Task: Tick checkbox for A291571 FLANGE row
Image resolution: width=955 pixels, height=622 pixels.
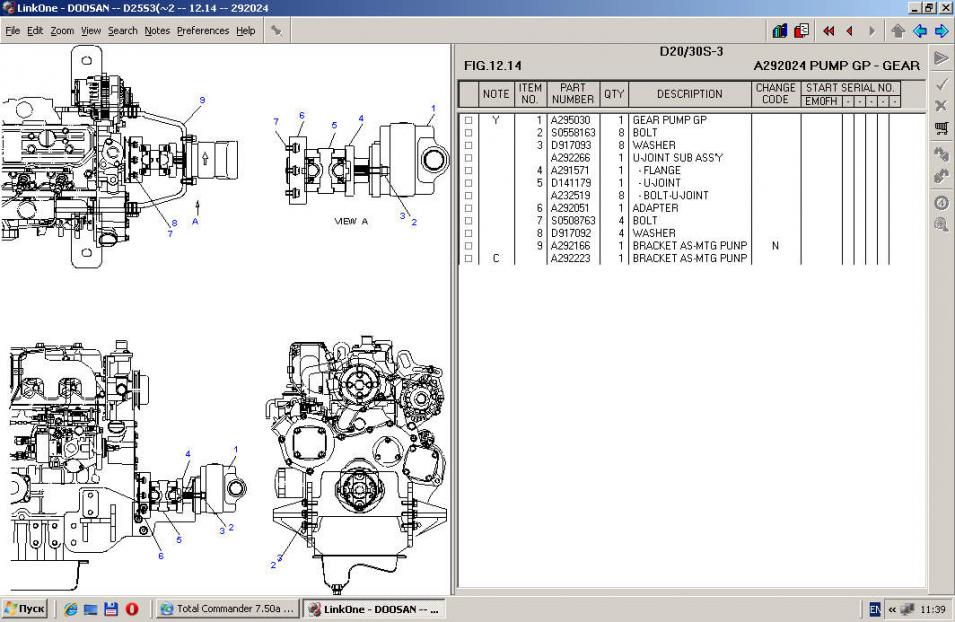Action: pyautogui.click(x=468, y=171)
